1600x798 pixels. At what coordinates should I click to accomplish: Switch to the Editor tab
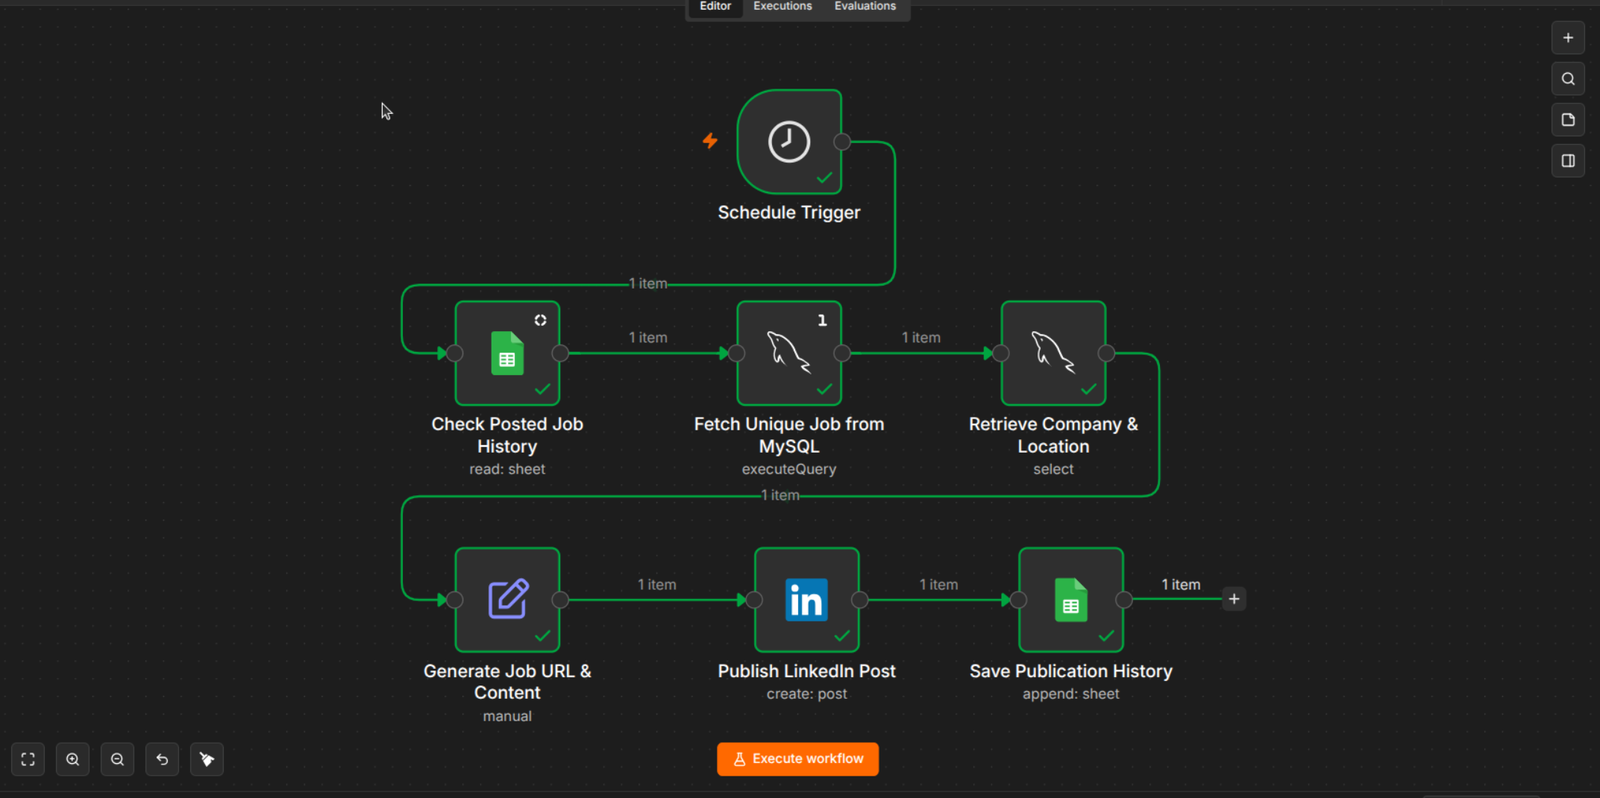715,7
